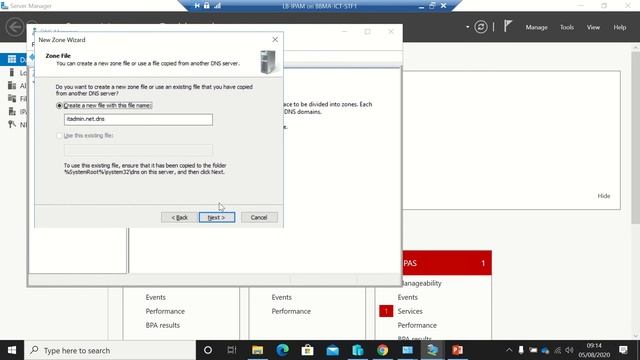This screenshot has width=640, height=360.
Task: Click Next in New Zone Wizard
Action: coord(217,218)
